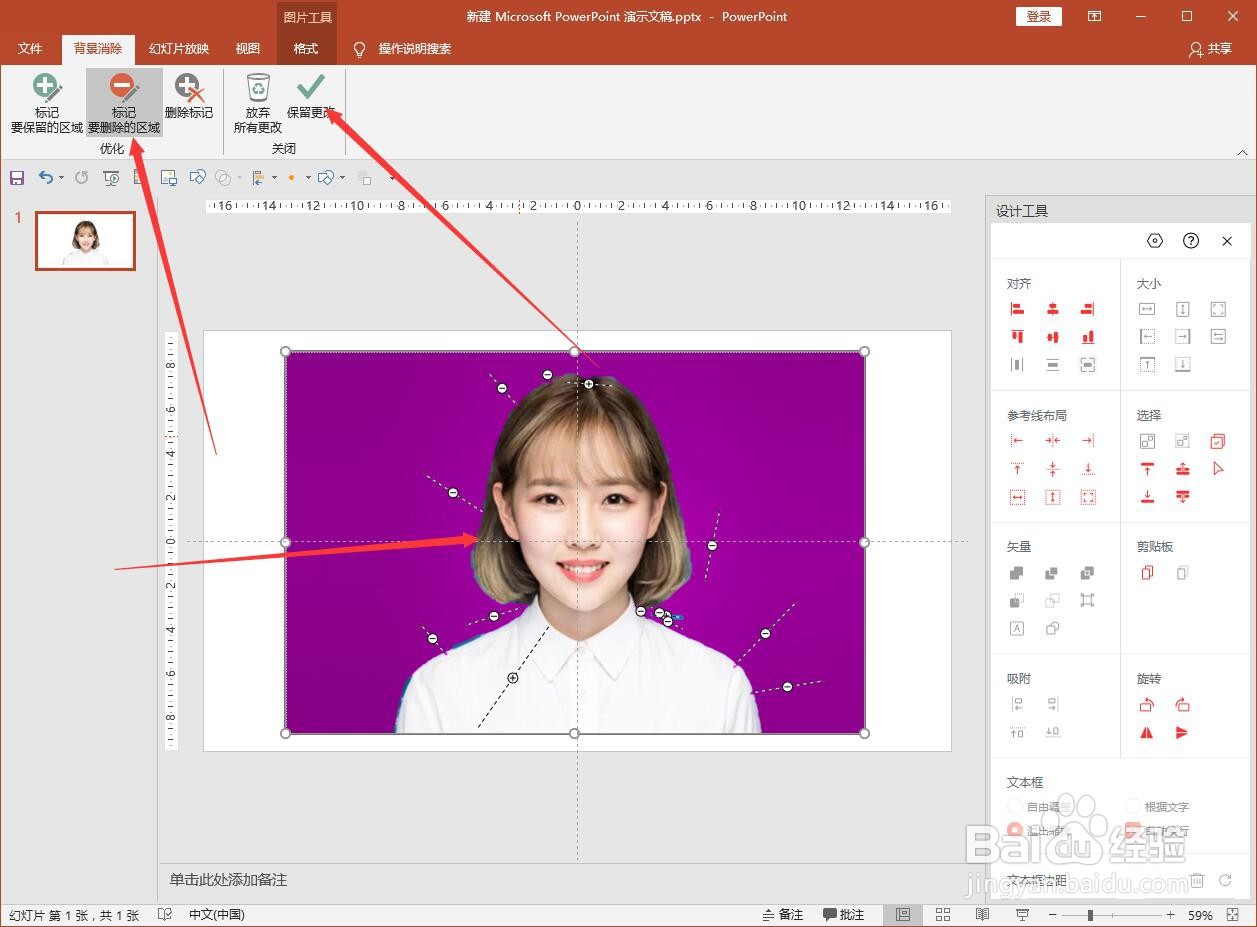The height and width of the screenshot is (927, 1257).
Task: Select slide 1 thumbnail
Action: (x=85, y=240)
